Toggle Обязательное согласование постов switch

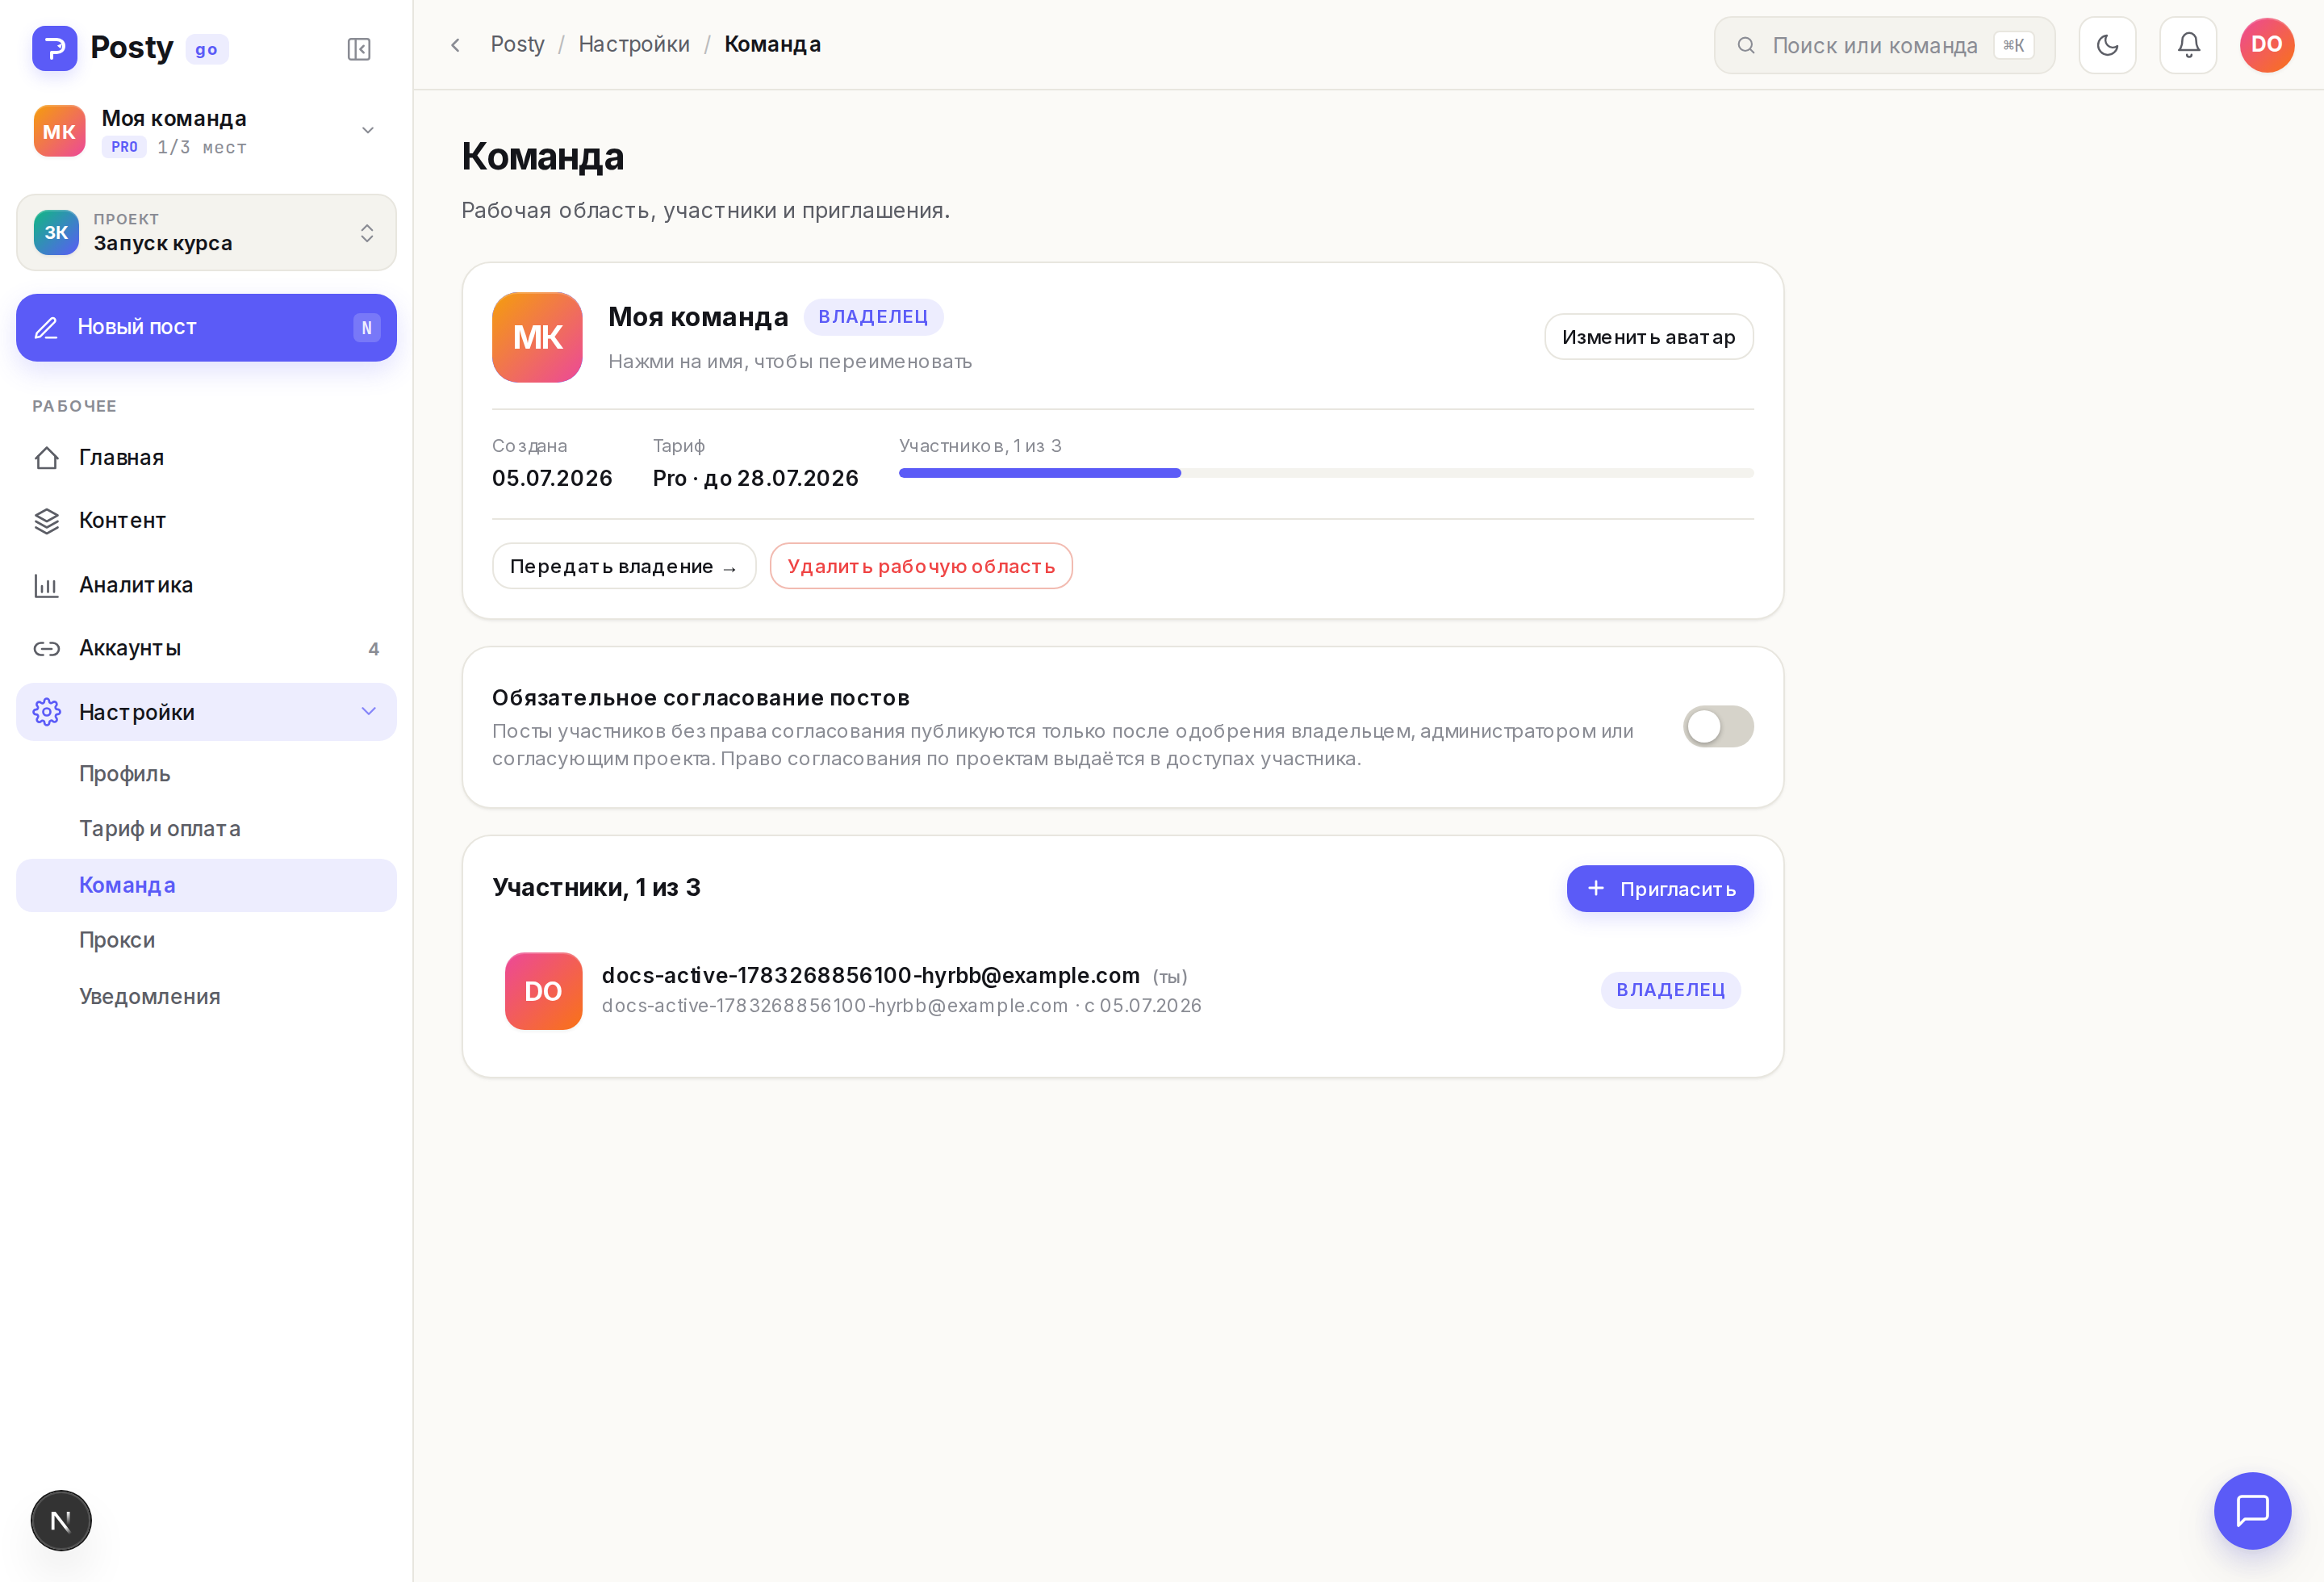pos(1718,726)
